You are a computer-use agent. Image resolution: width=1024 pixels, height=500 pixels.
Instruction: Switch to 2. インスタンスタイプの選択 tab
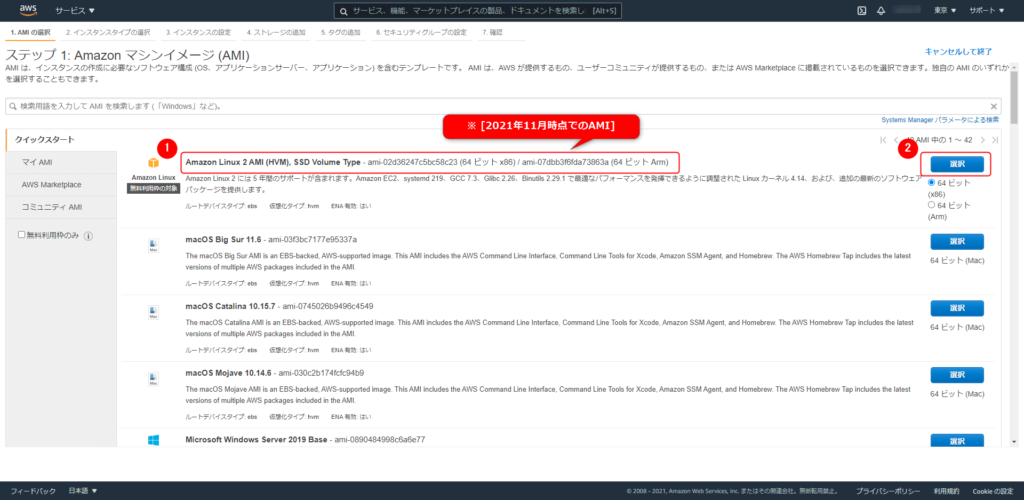pos(108,32)
